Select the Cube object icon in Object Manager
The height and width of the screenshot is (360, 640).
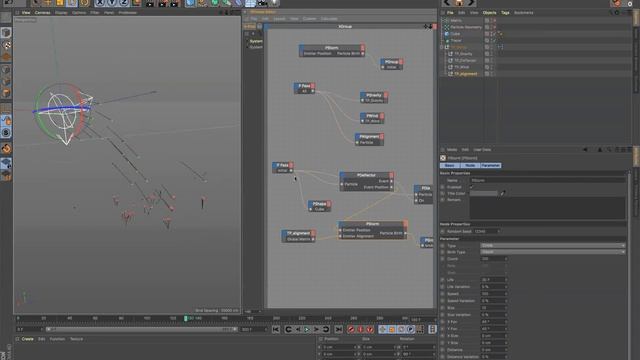click(x=447, y=34)
